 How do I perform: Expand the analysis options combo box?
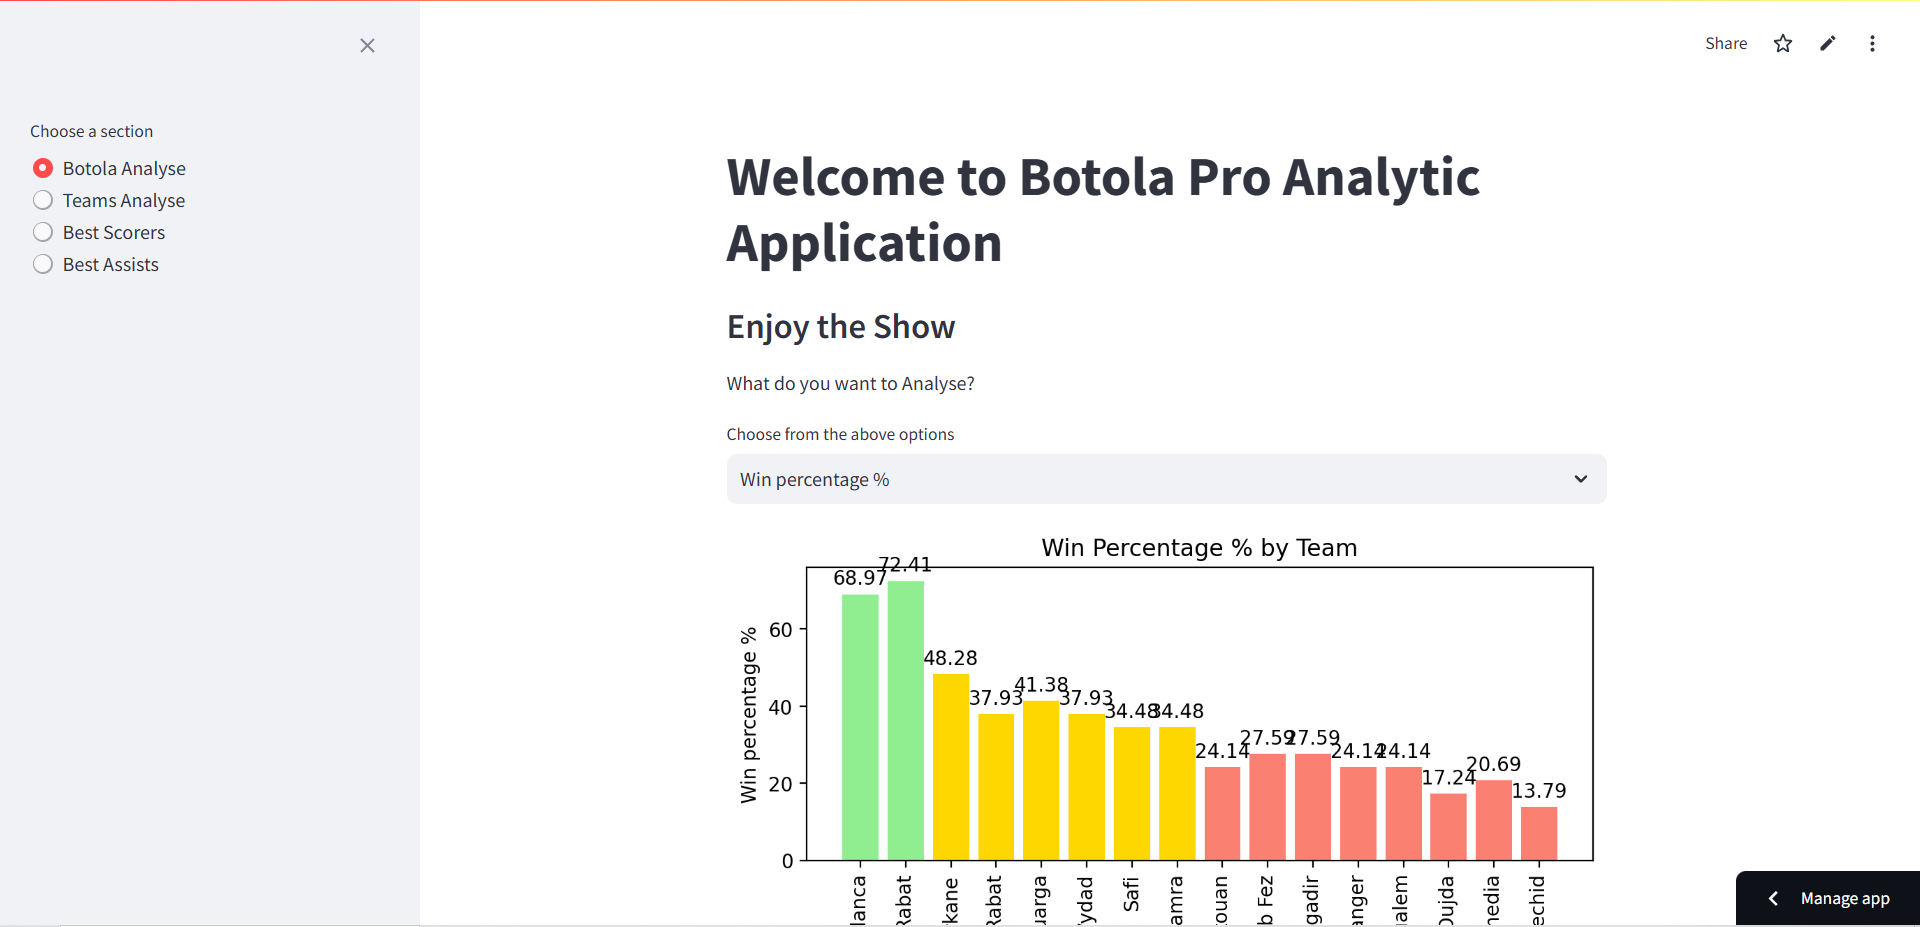1165,479
